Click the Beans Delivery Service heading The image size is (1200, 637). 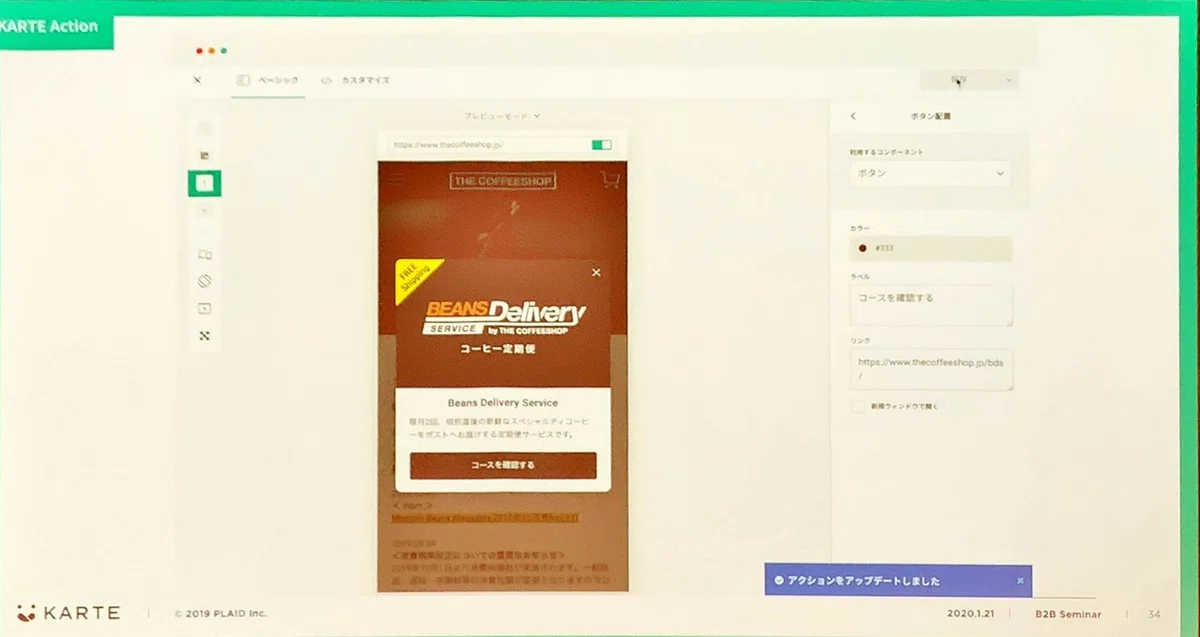tap(503, 403)
